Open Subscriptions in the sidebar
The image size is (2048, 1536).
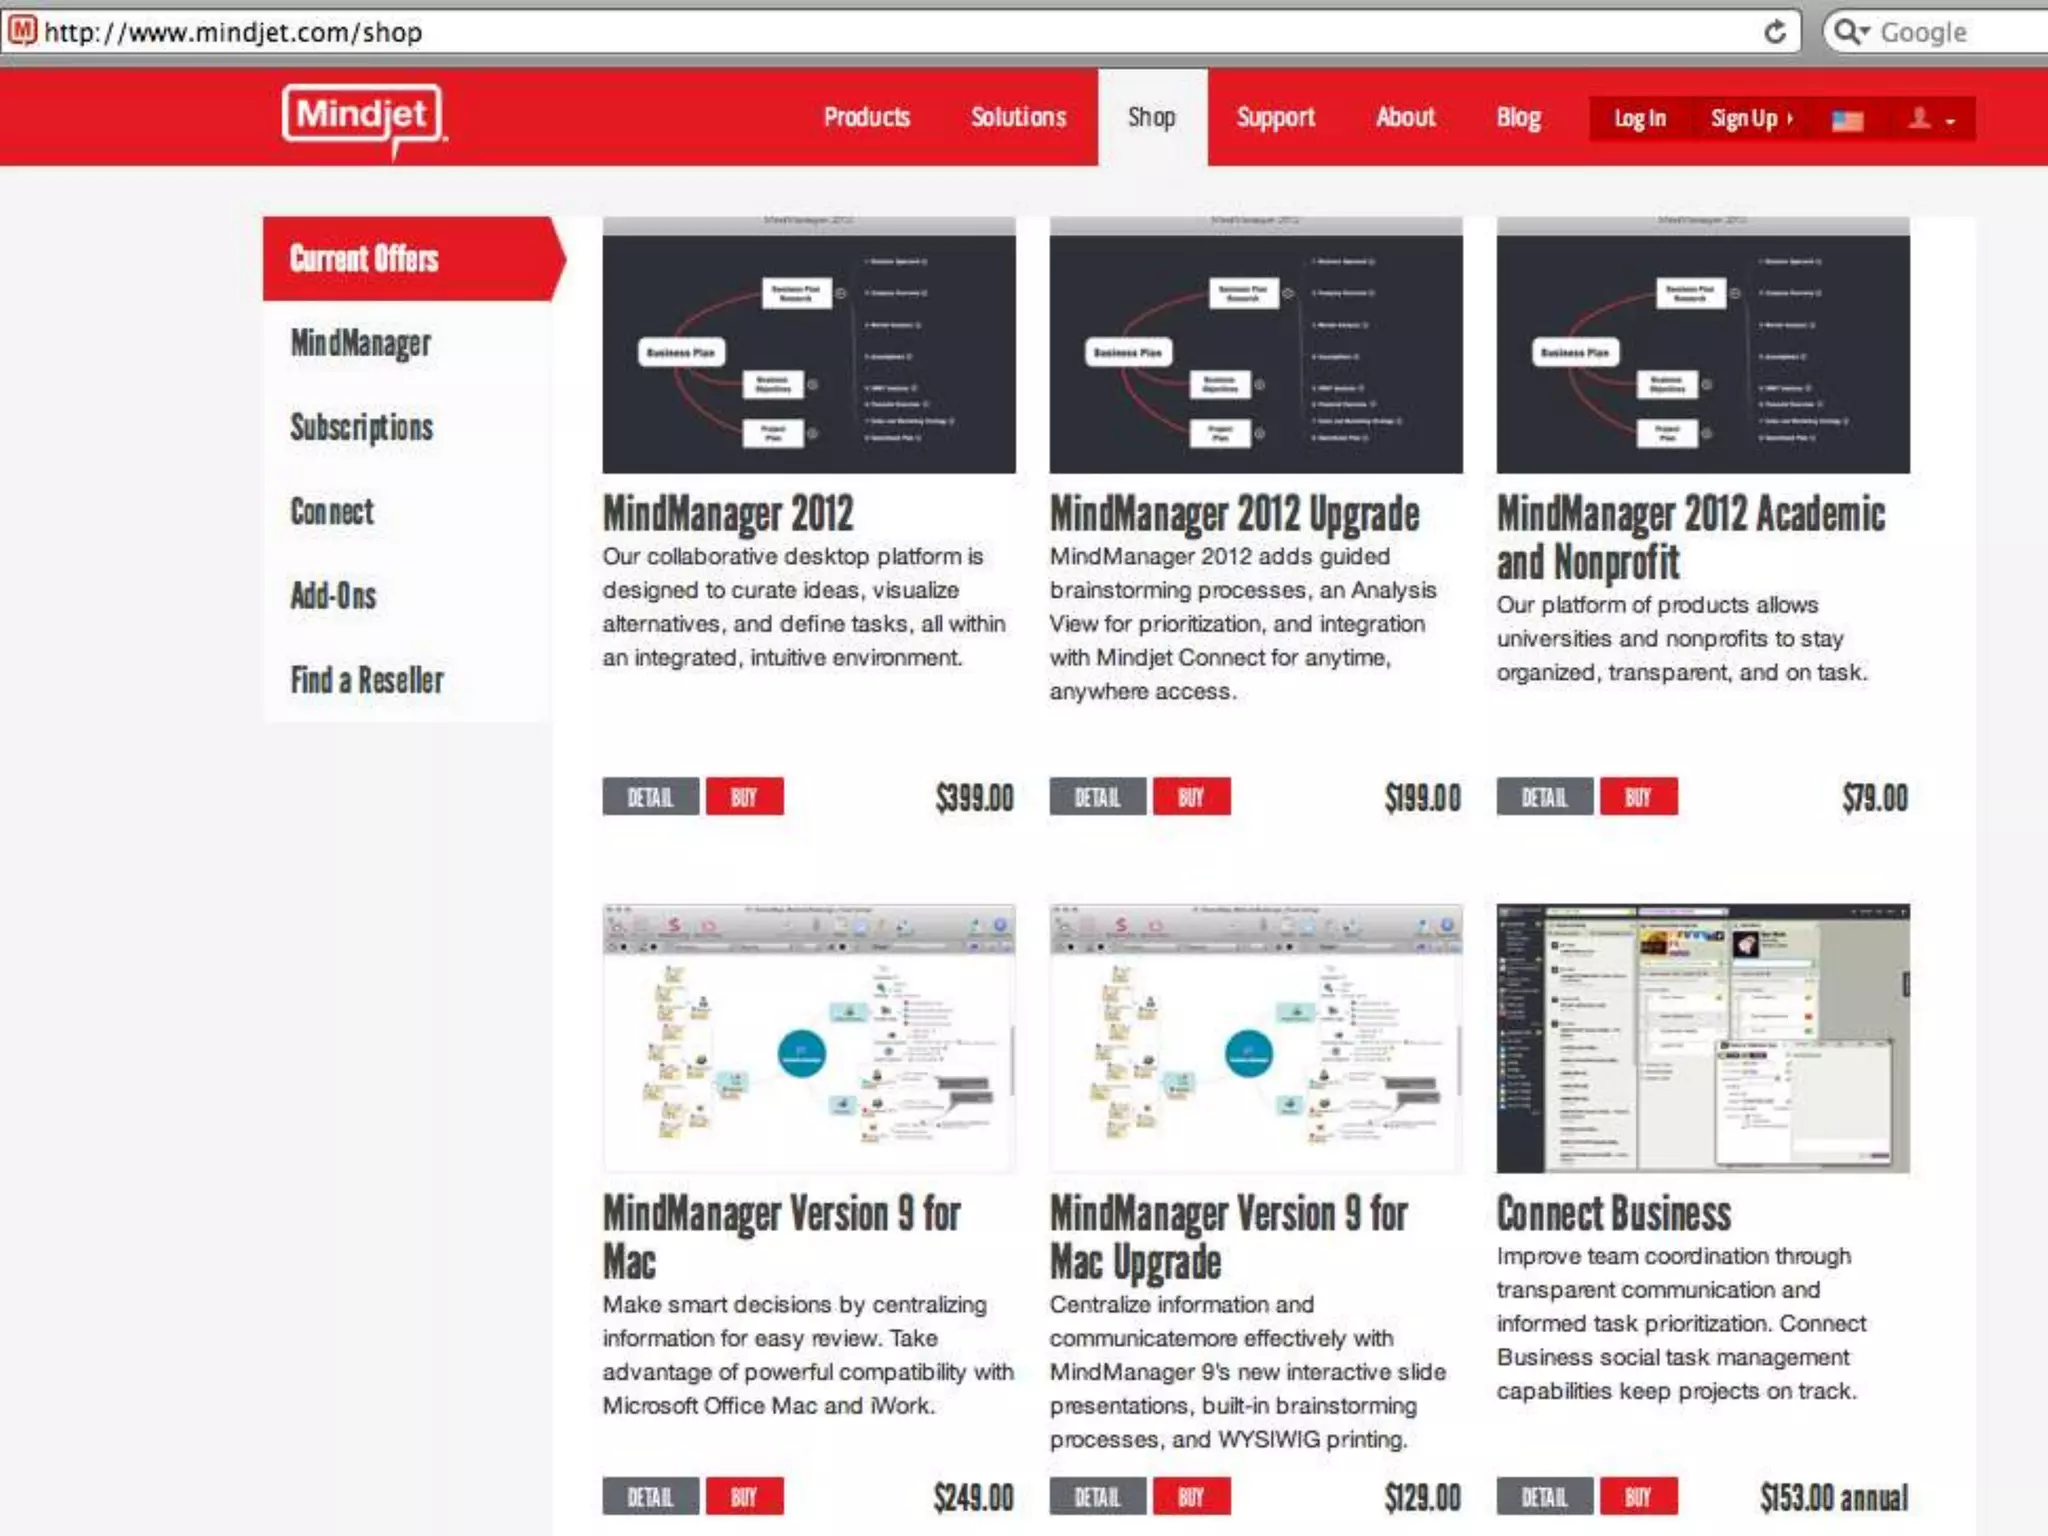tap(361, 427)
